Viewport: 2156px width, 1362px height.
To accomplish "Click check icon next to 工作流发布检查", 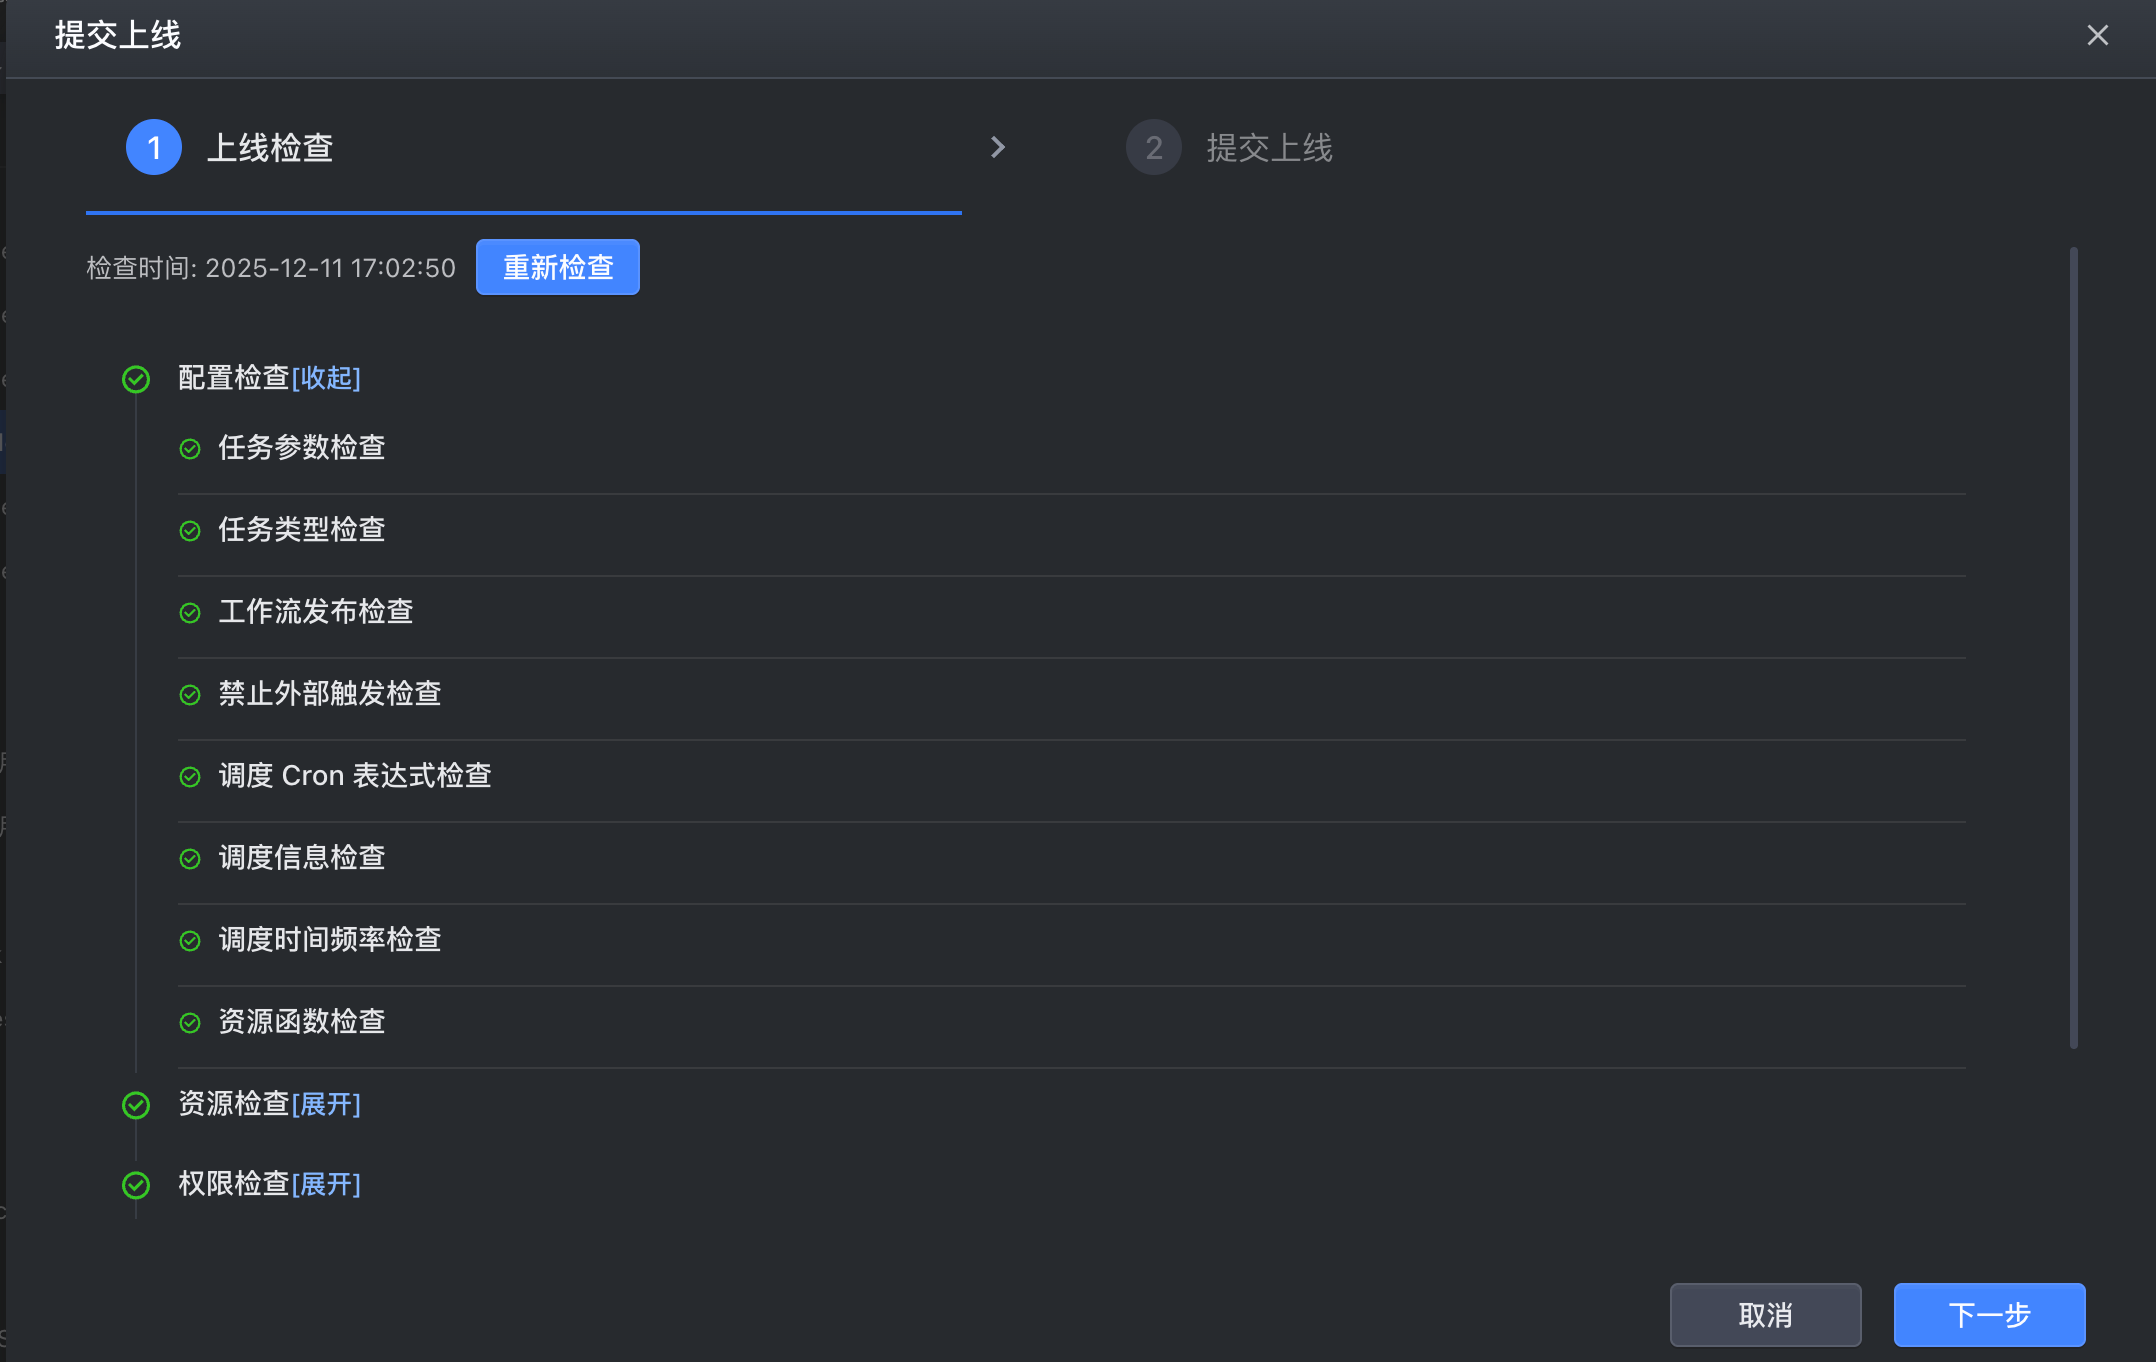I will coord(190,613).
